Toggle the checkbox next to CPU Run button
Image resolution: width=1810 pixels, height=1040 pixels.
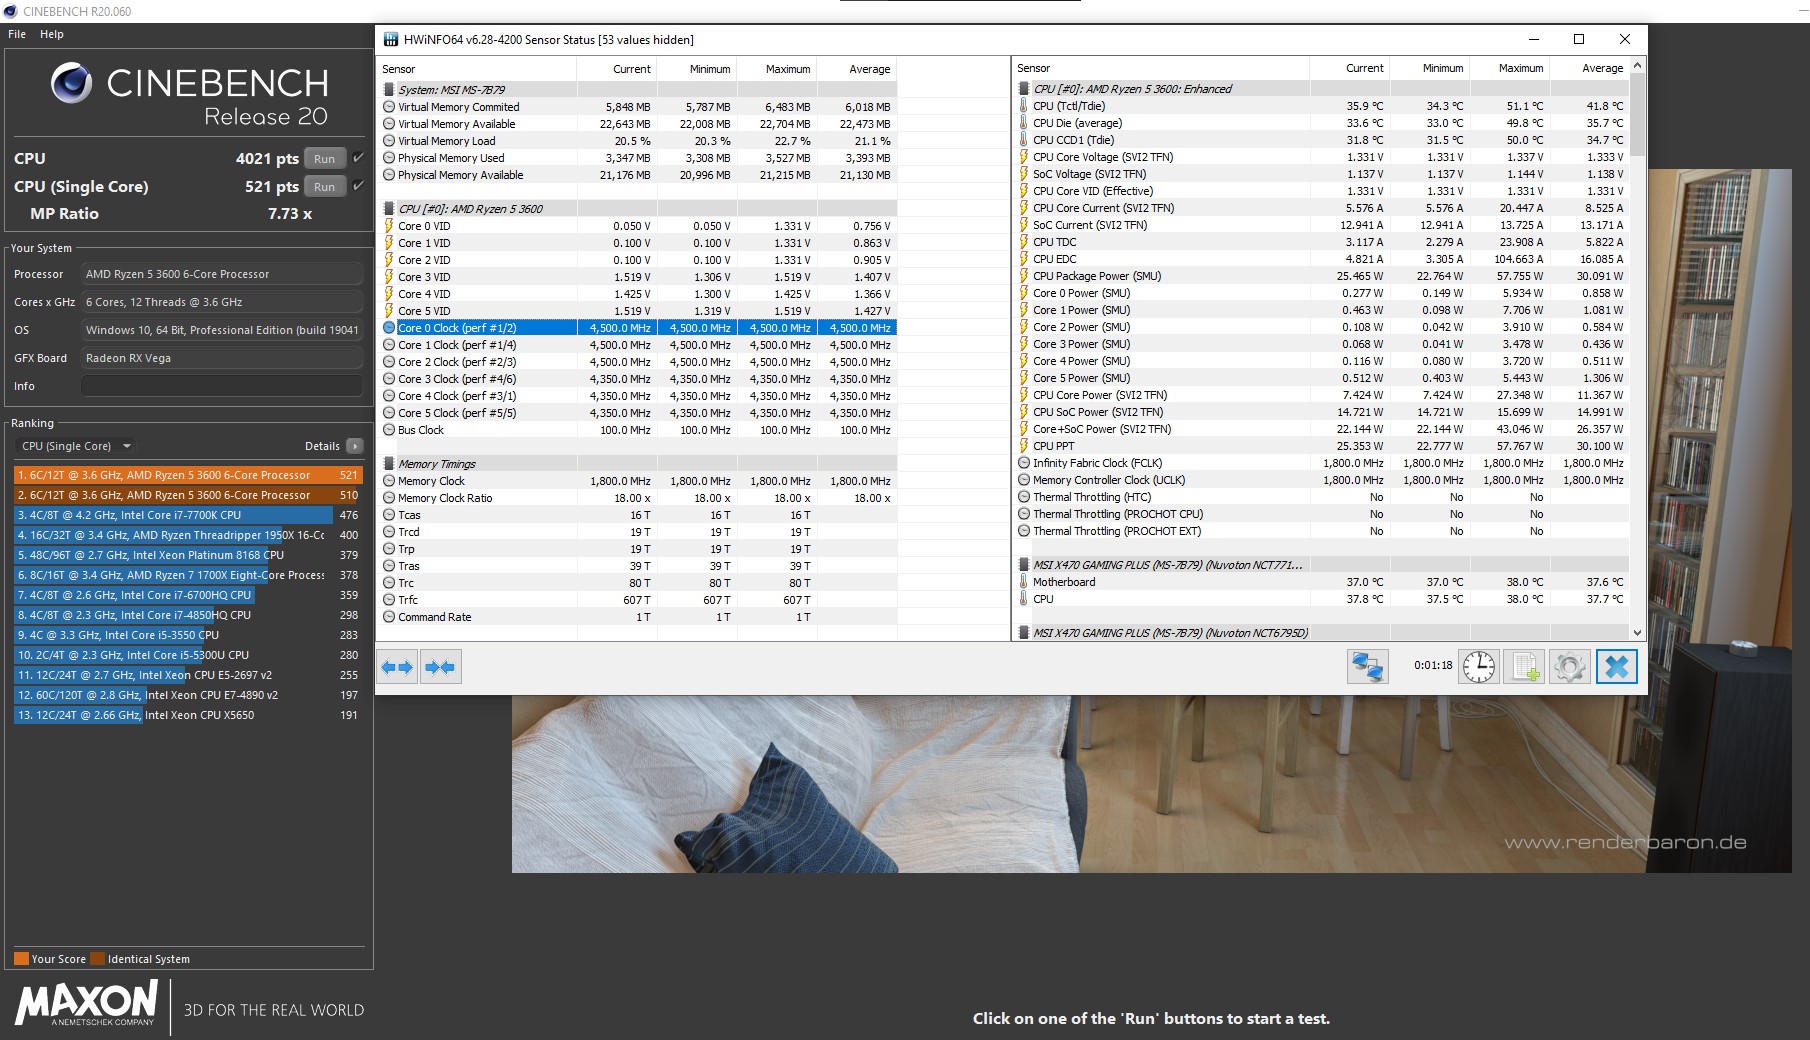point(358,158)
